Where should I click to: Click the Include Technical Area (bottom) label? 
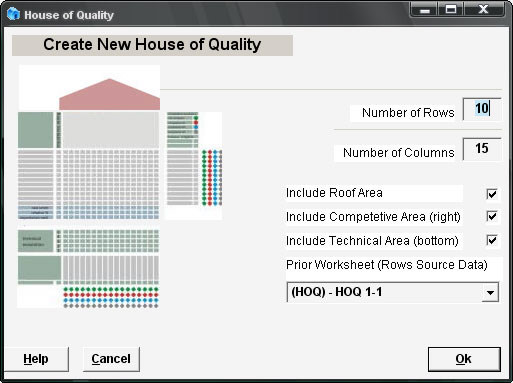pos(372,241)
